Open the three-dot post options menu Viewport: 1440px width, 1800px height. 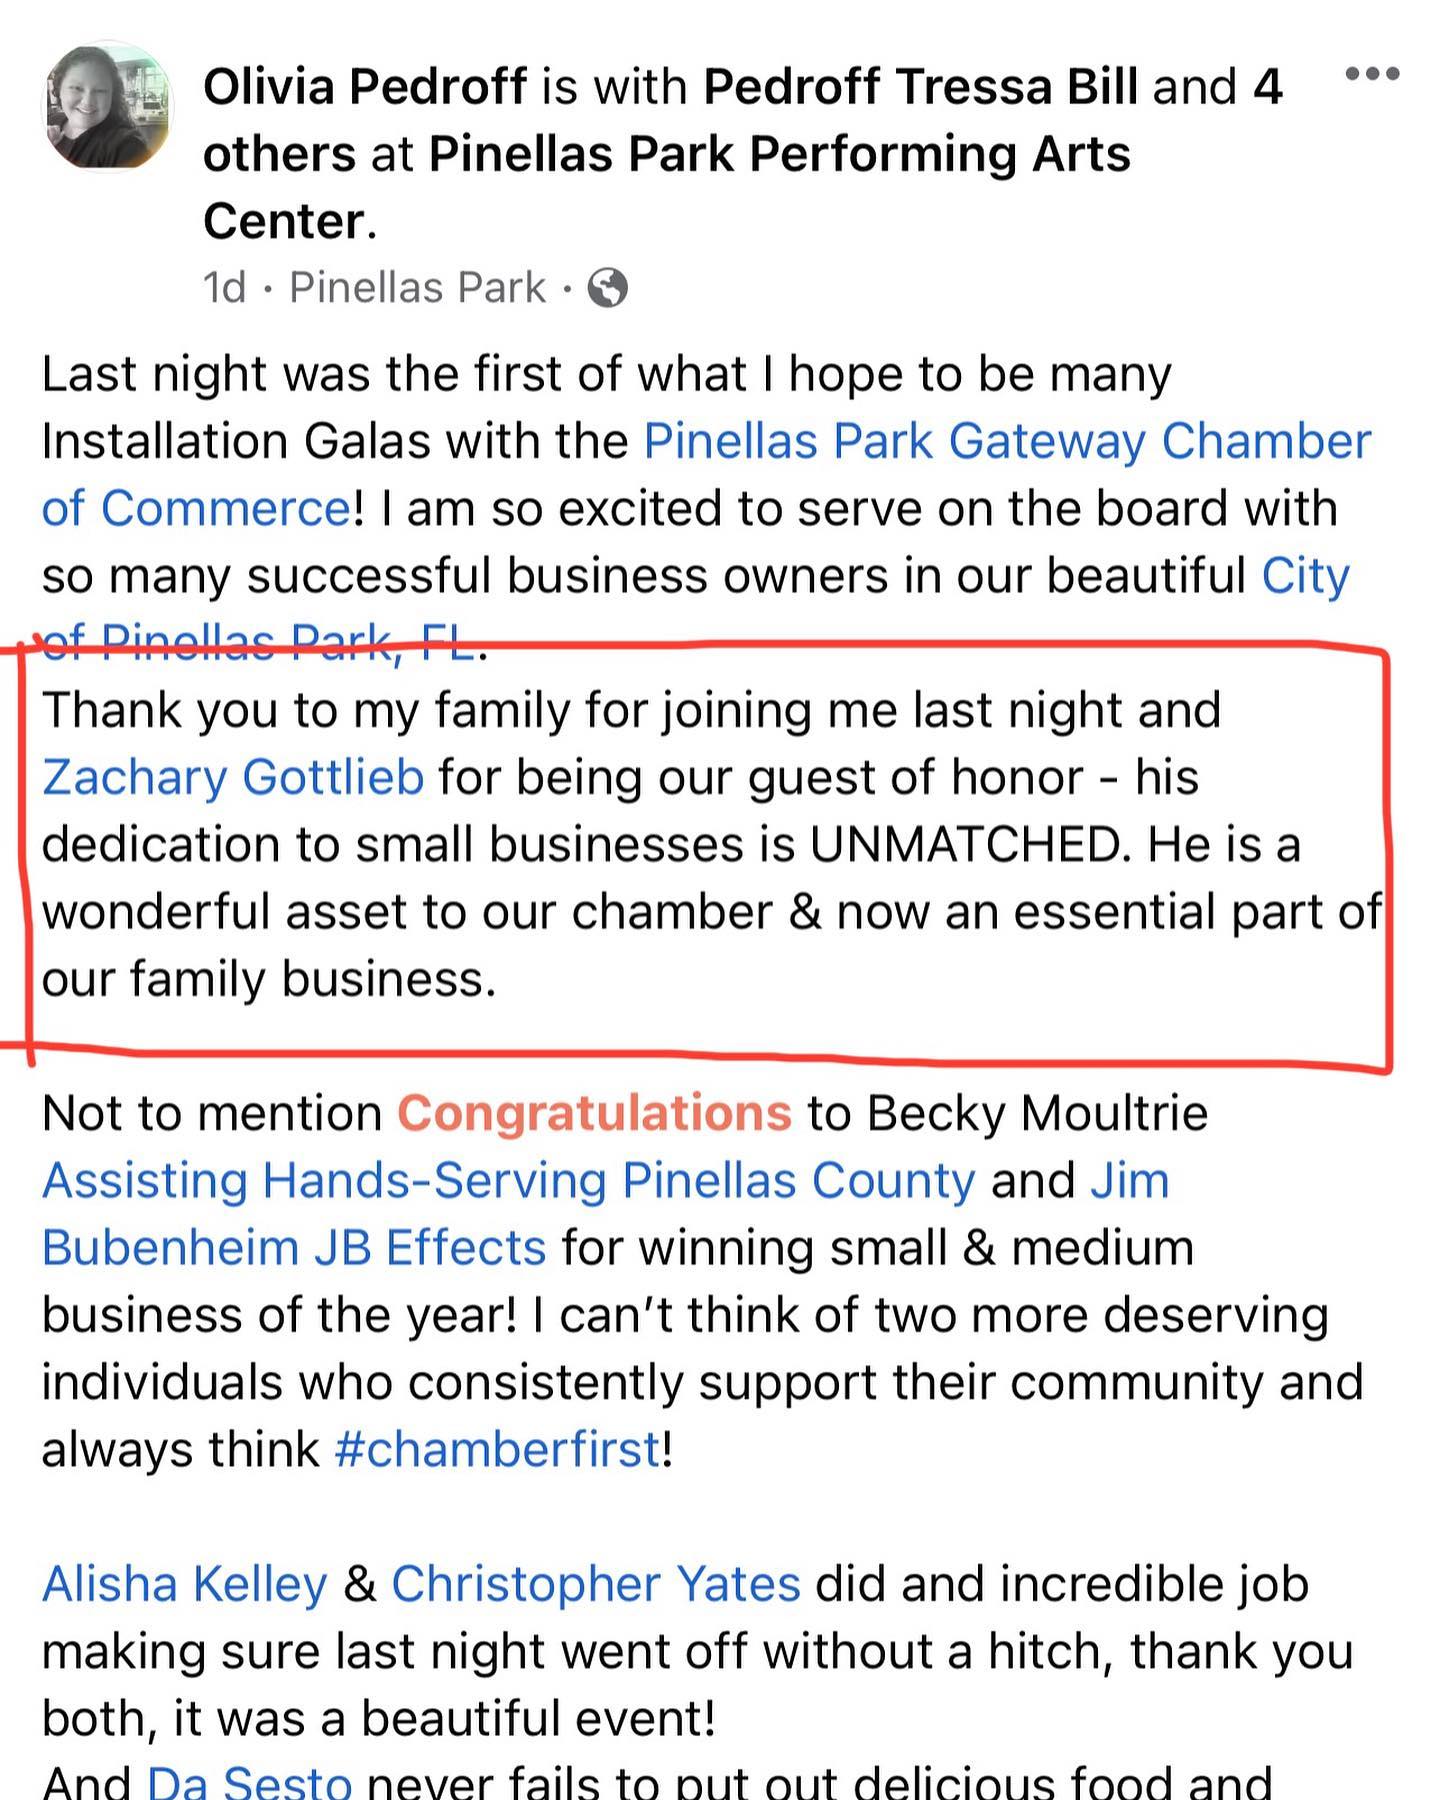tap(1372, 73)
